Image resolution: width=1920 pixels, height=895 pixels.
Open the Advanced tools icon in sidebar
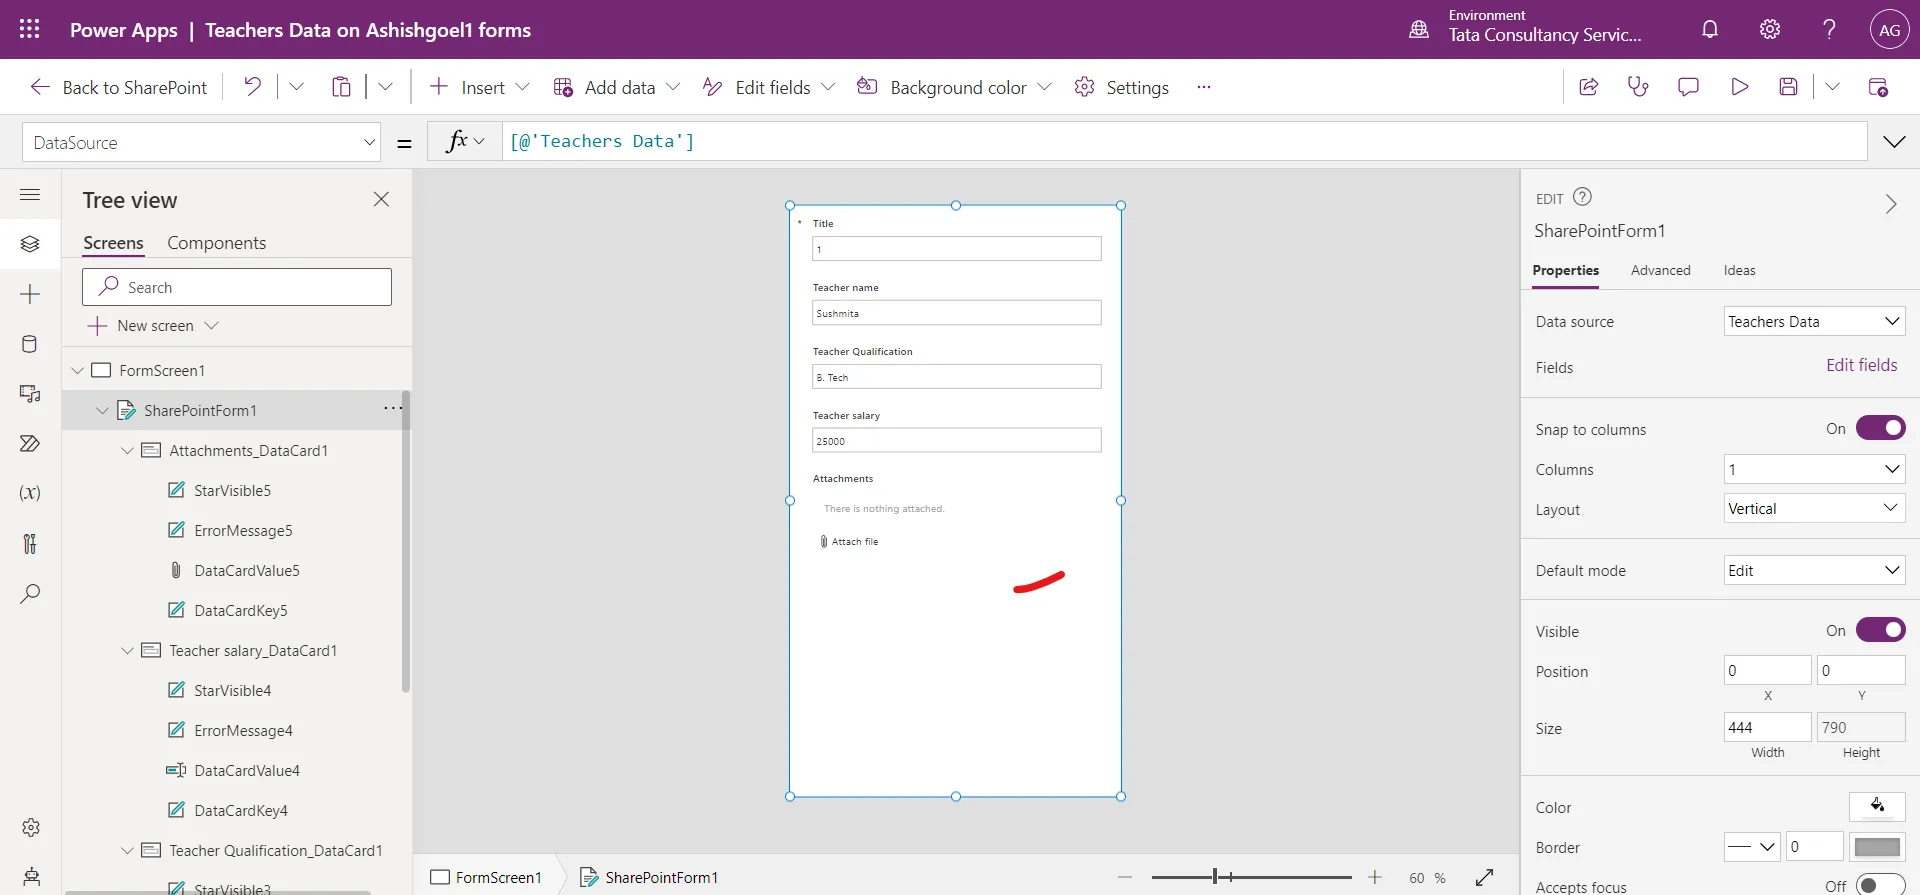30,543
